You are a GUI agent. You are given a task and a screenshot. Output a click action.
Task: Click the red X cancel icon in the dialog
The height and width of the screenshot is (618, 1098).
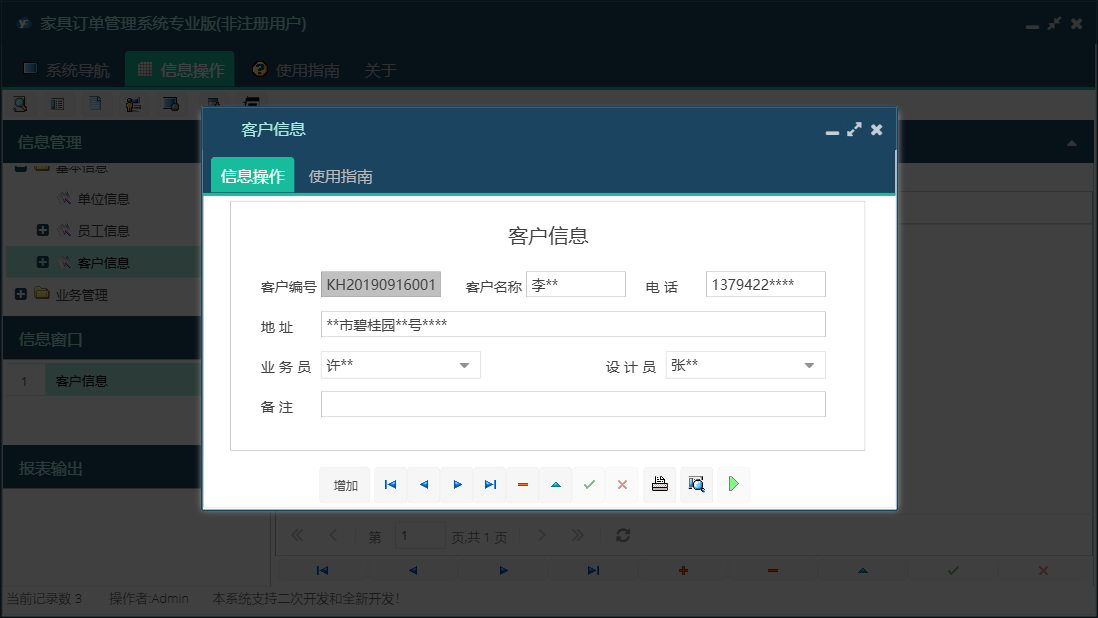pos(621,484)
